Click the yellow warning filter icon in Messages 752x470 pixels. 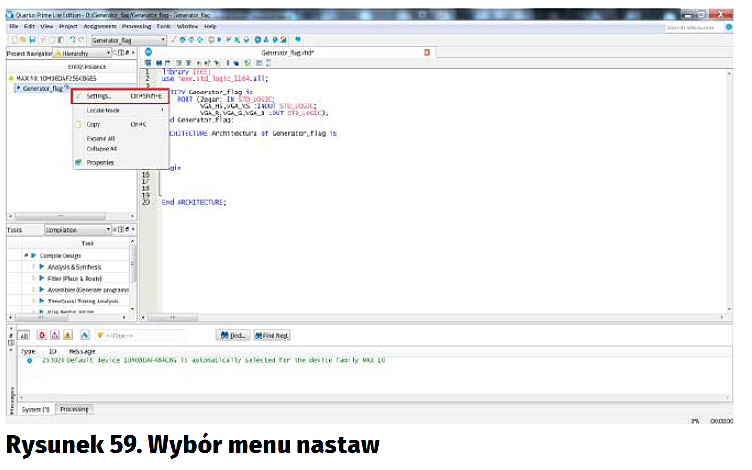coord(68,336)
